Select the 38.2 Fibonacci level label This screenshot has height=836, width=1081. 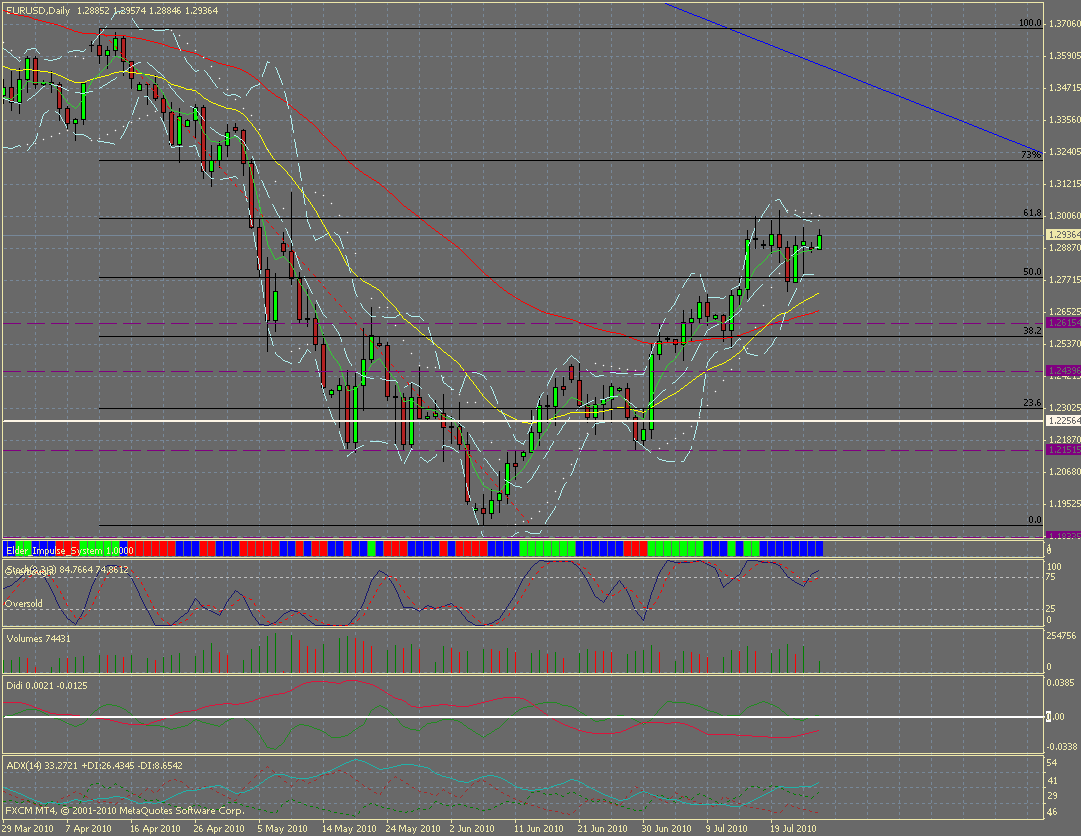pyautogui.click(x=1032, y=331)
